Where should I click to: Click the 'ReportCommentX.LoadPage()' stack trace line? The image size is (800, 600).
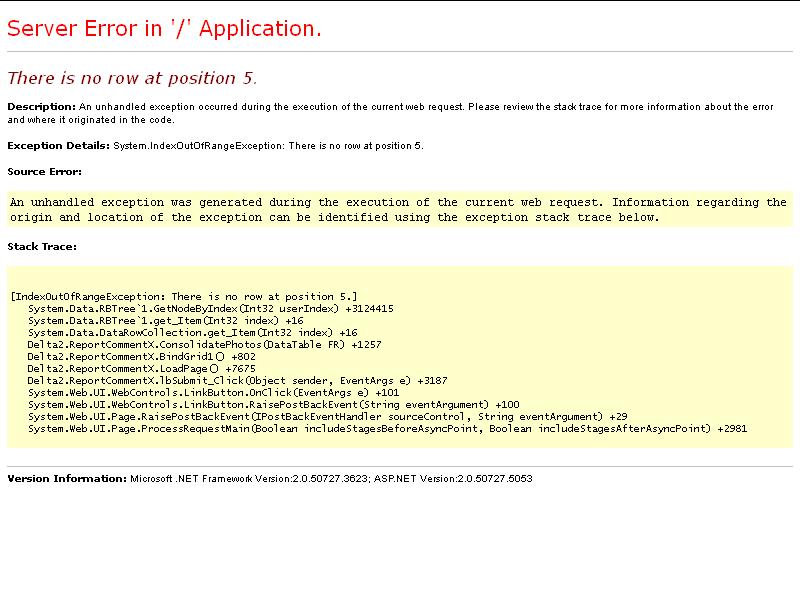tap(141, 369)
